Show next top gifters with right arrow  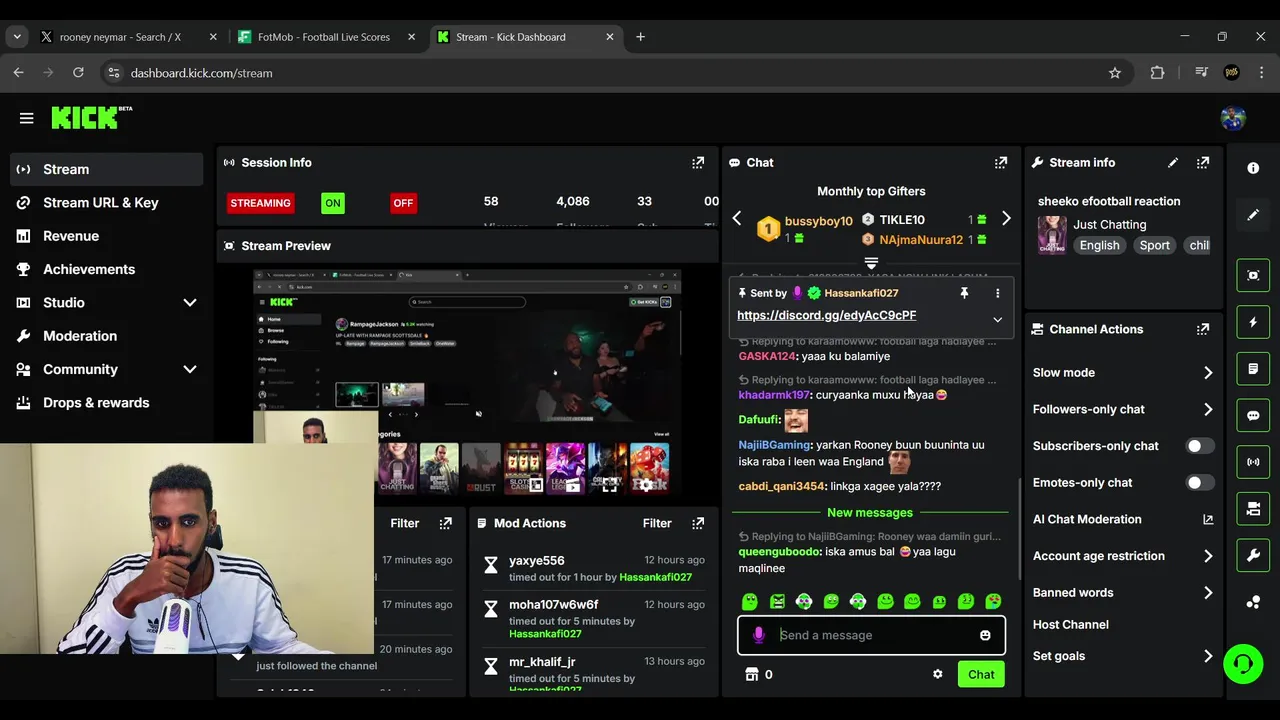click(x=1006, y=219)
